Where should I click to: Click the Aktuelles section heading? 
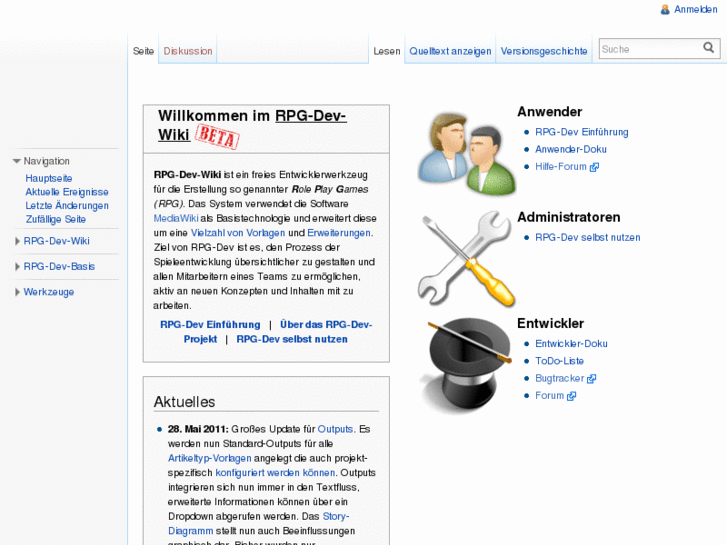tap(184, 402)
